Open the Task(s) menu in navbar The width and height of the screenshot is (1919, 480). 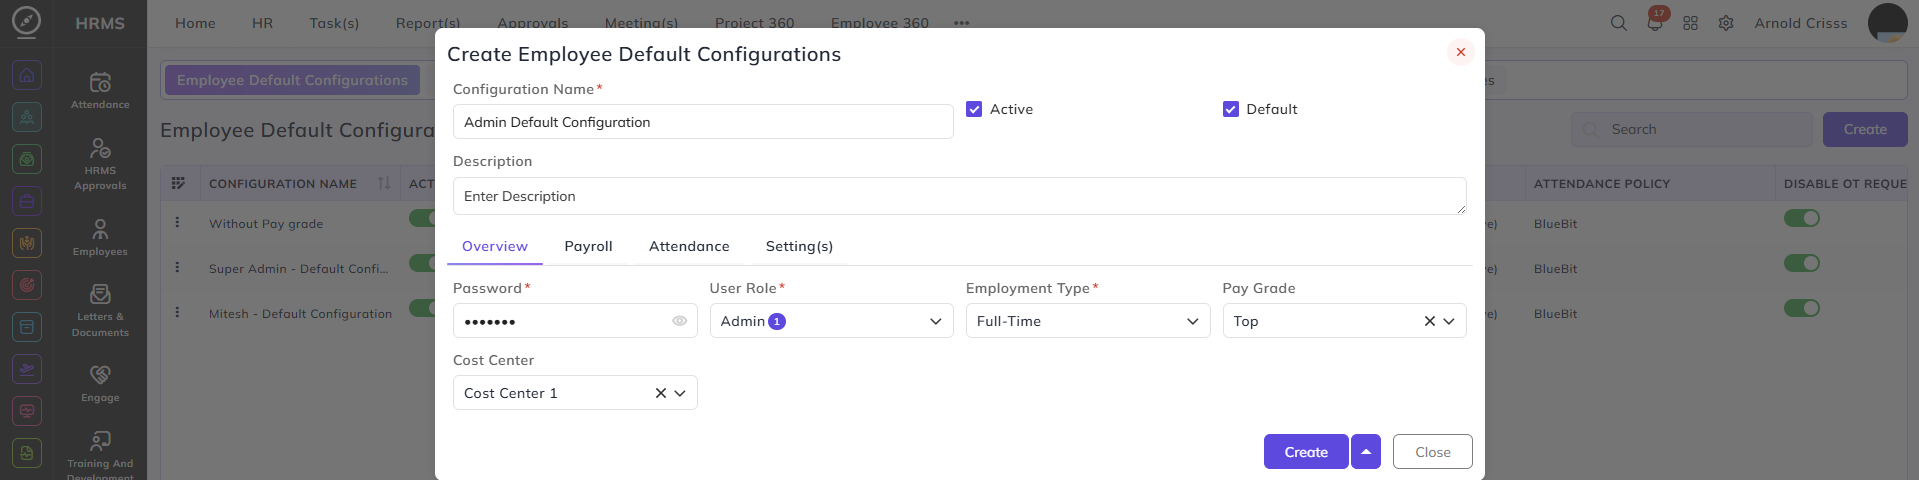coord(334,23)
